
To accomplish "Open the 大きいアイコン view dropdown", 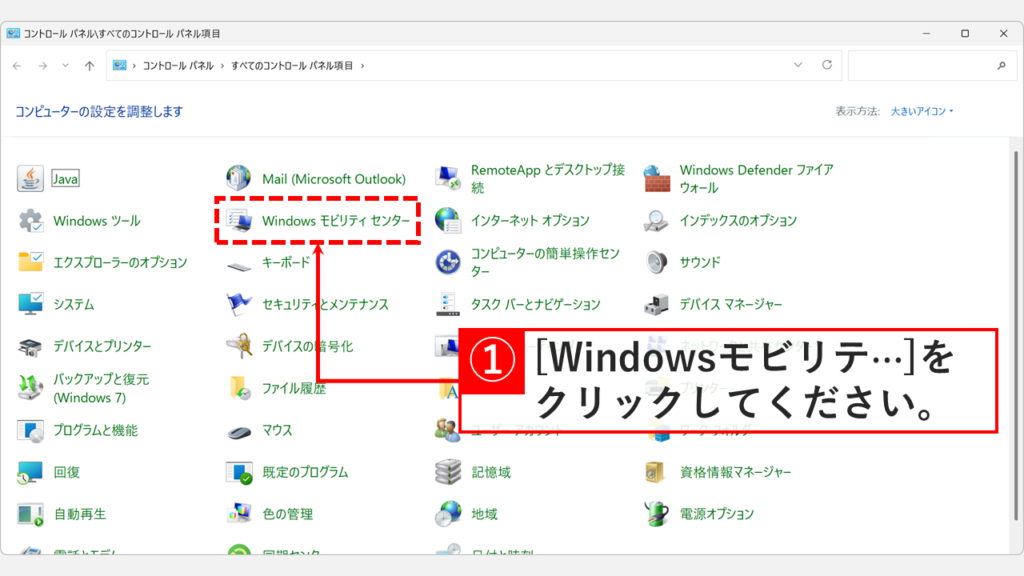I will pyautogui.click(x=921, y=112).
